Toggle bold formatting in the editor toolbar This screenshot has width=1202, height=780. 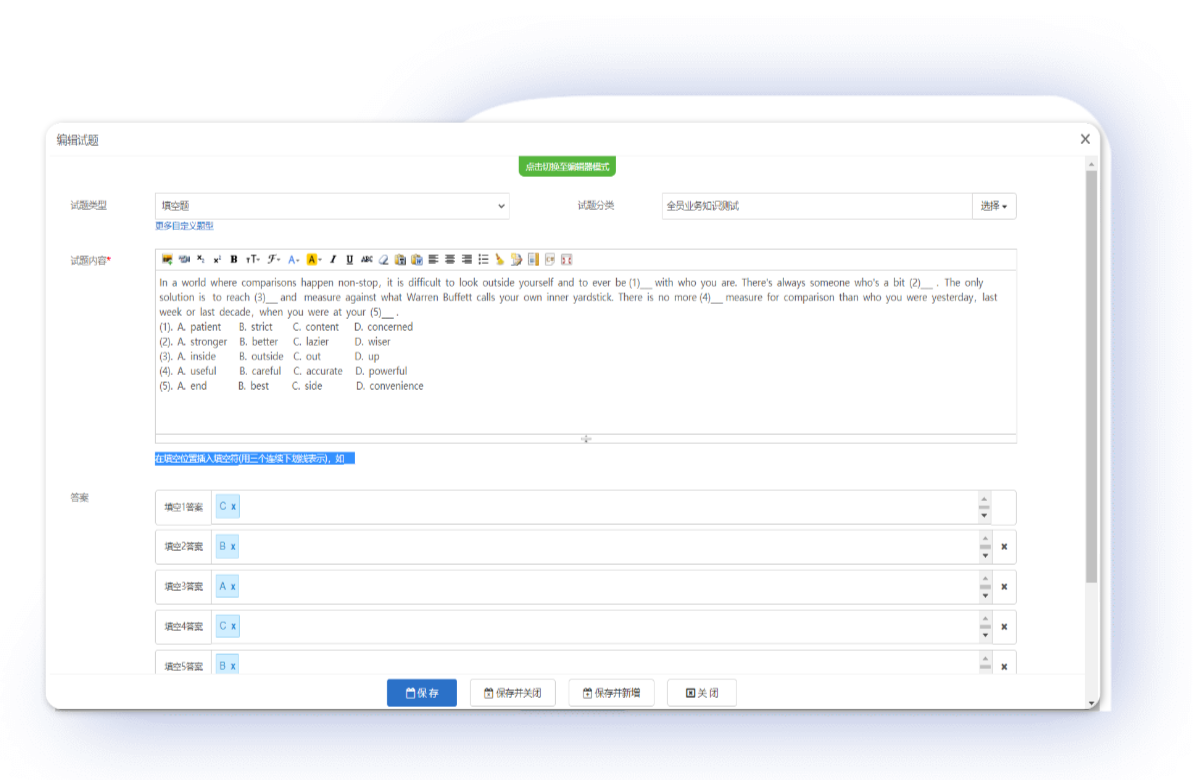tap(234, 260)
